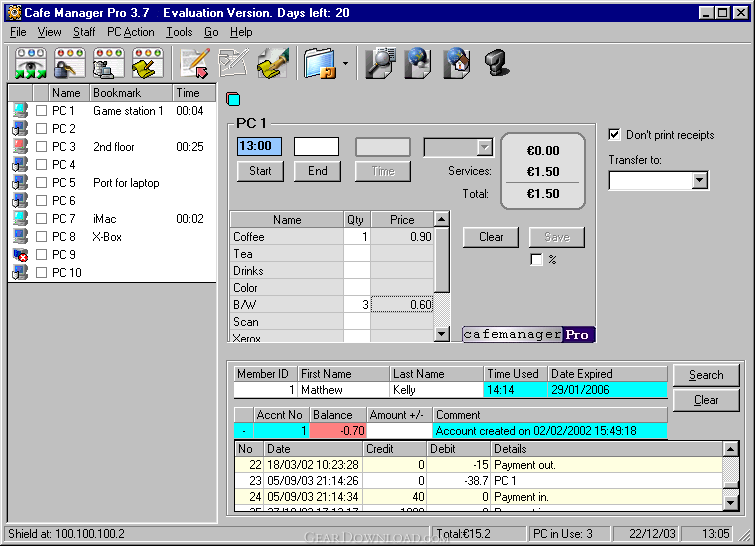Image resolution: width=755 pixels, height=546 pixels.
Task: Tick the checkbox for PC 7
Action: pos(41,219)
